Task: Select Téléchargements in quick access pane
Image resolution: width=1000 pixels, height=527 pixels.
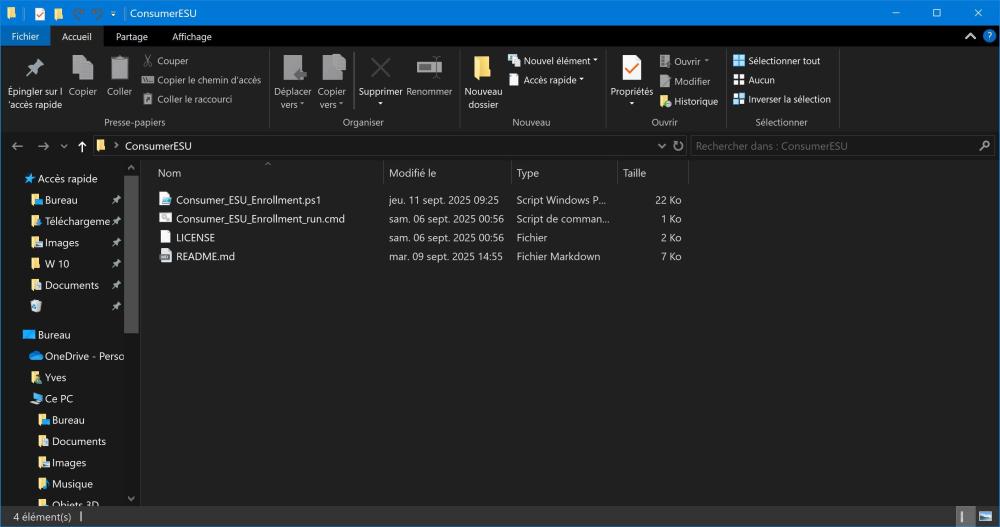Action: tap(76, 221)
